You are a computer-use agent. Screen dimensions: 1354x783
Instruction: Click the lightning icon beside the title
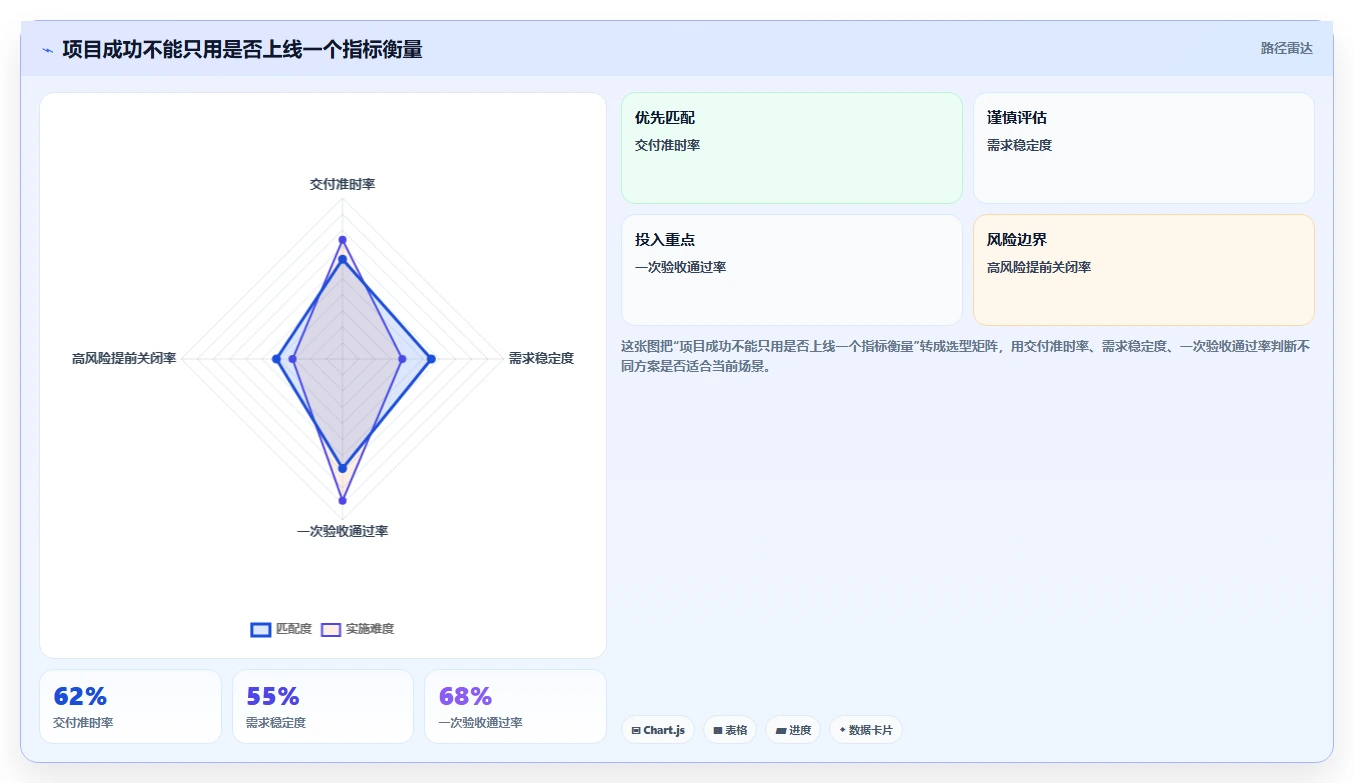coord(47,50)
